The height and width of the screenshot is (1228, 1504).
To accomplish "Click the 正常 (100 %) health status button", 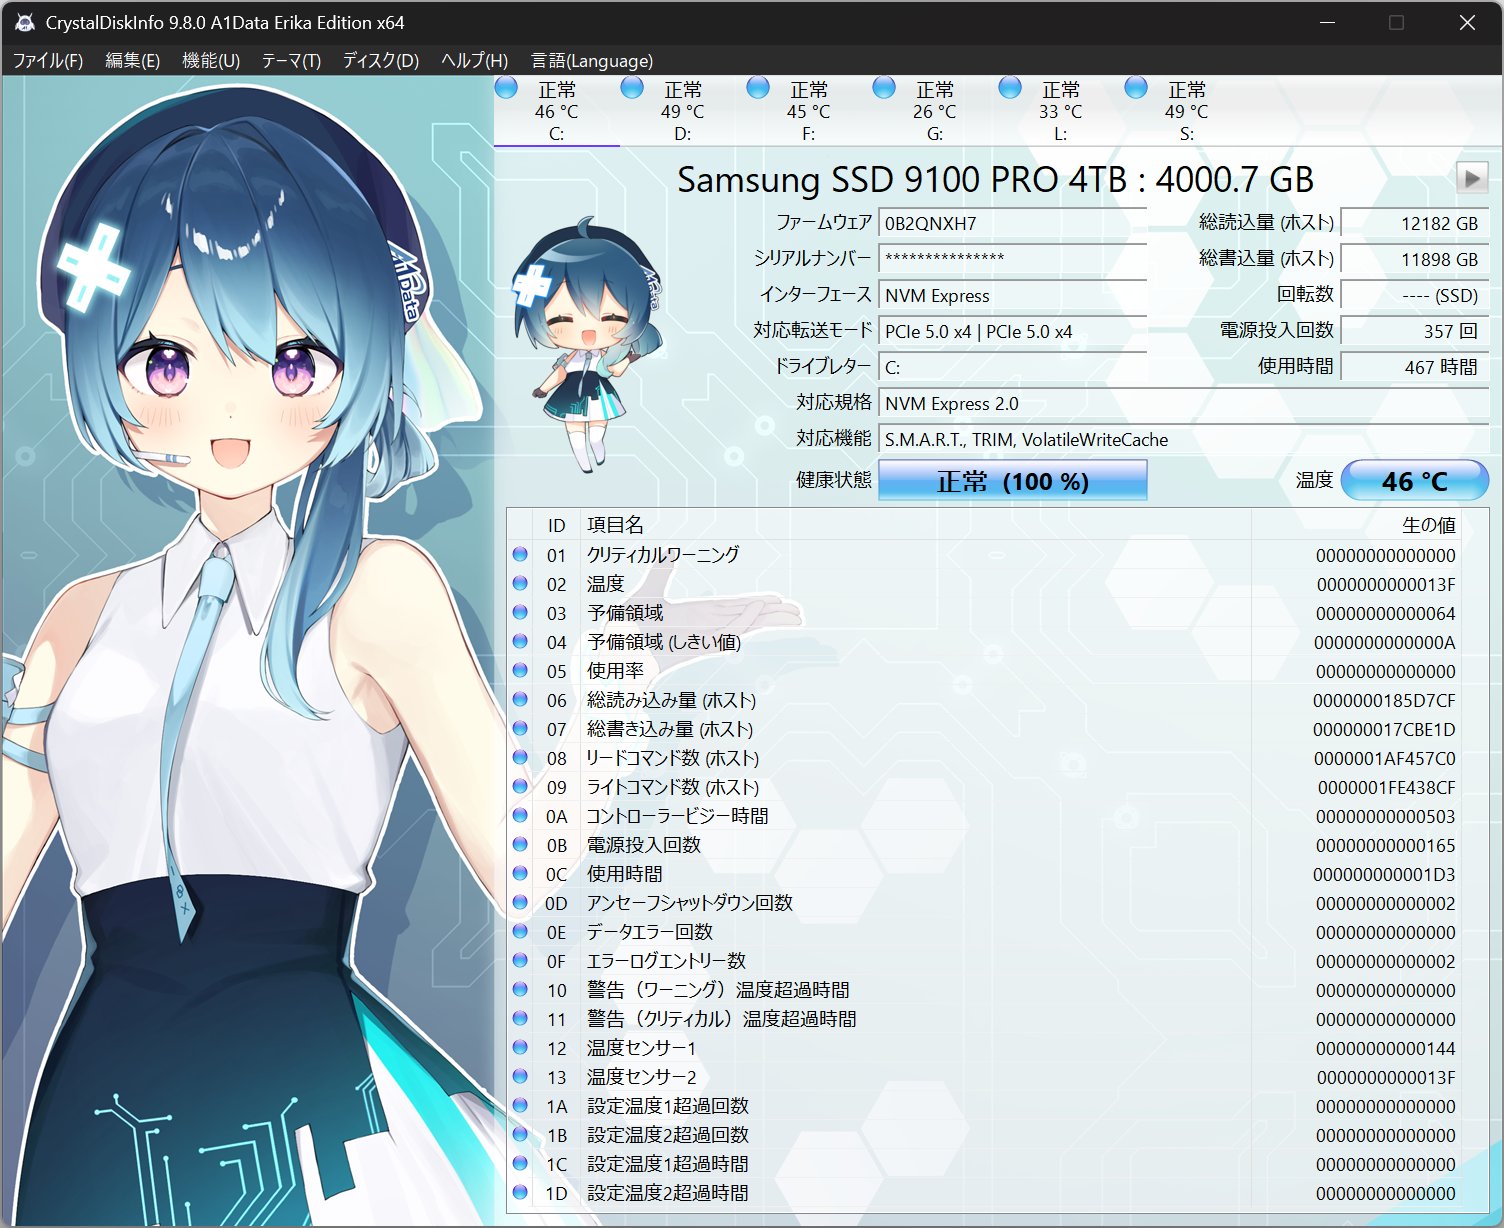I will (1012, 481).
